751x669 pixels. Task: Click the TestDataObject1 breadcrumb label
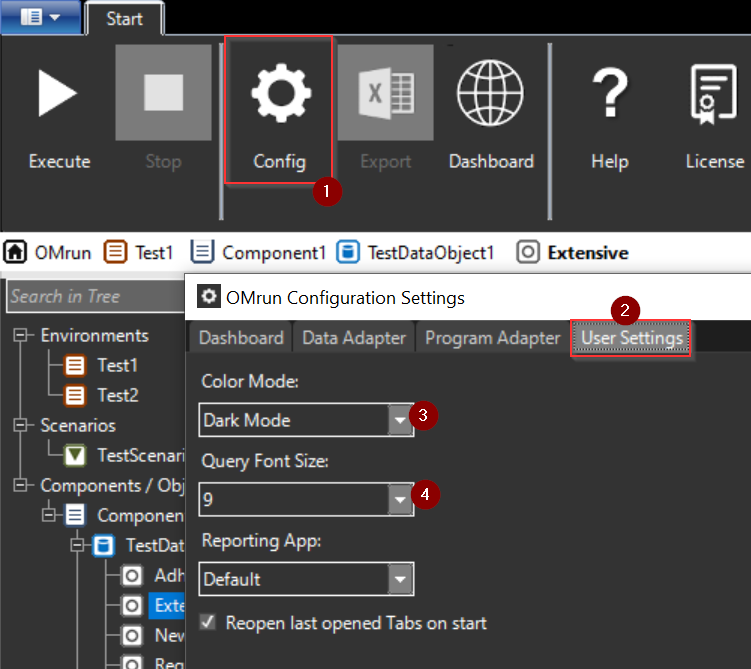(431, 253)
